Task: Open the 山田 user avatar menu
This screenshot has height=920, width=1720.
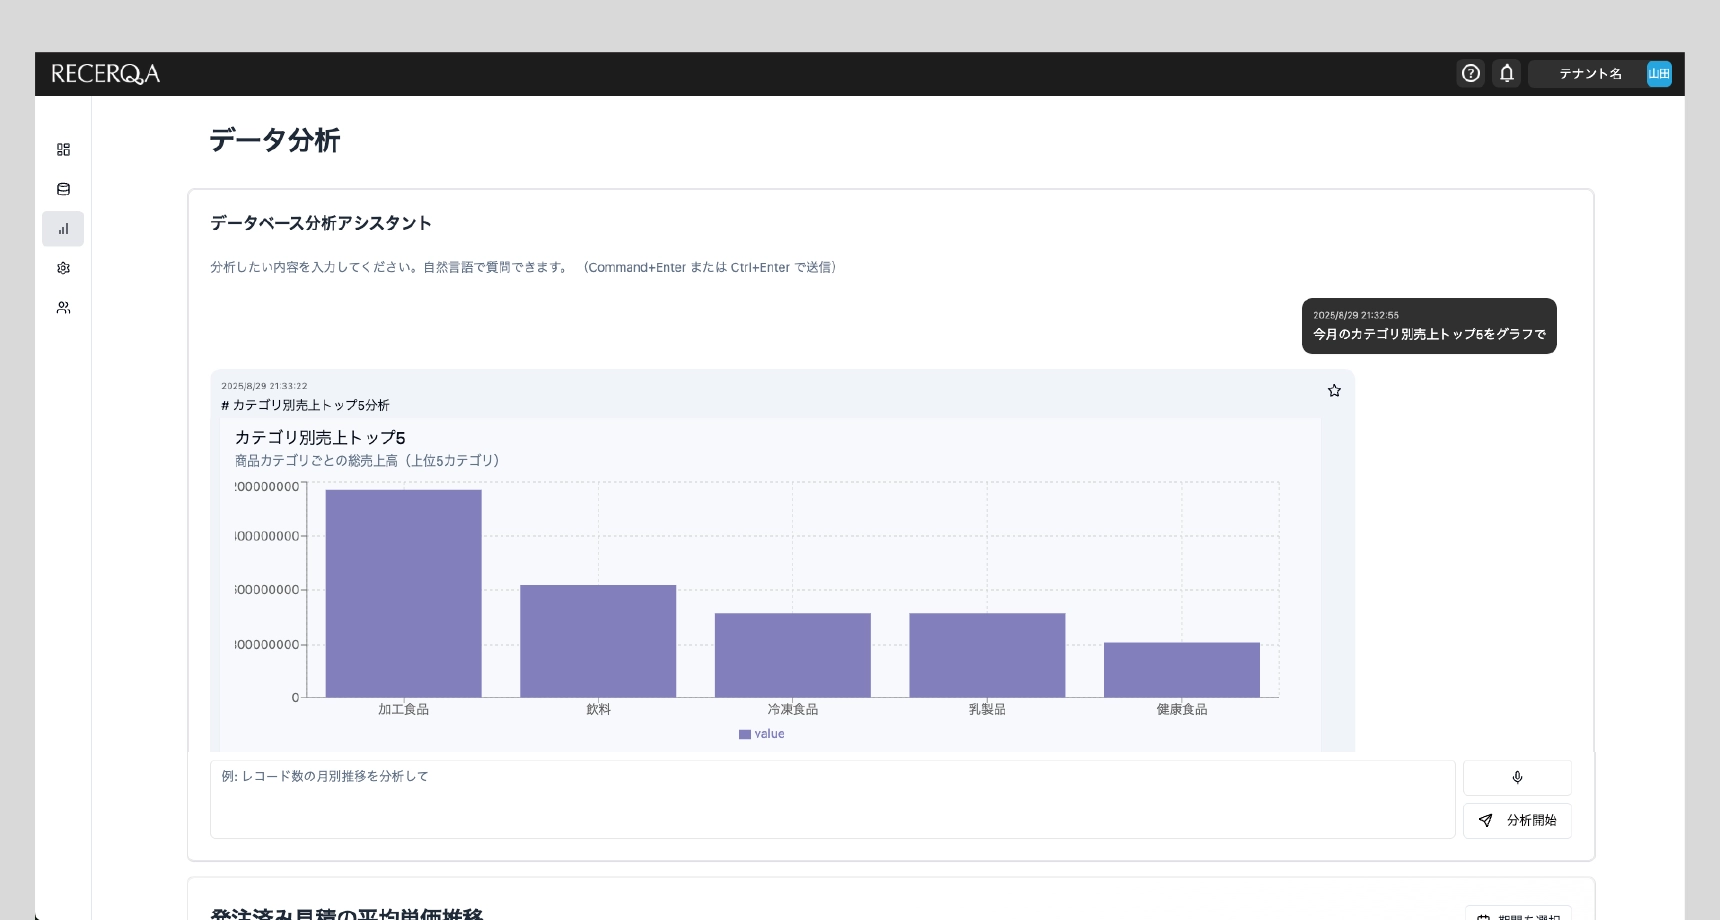Action: (x=1658, y=74)
